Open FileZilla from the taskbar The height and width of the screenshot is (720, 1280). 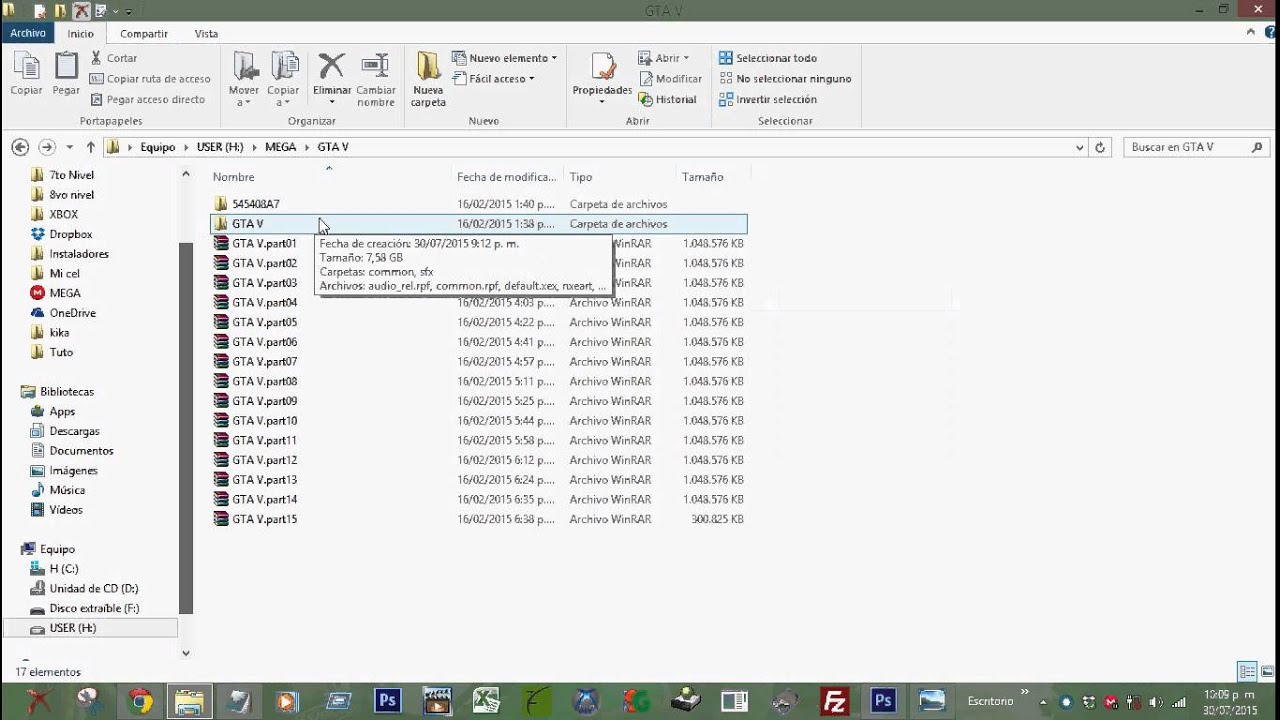click(x=834, y=701)
